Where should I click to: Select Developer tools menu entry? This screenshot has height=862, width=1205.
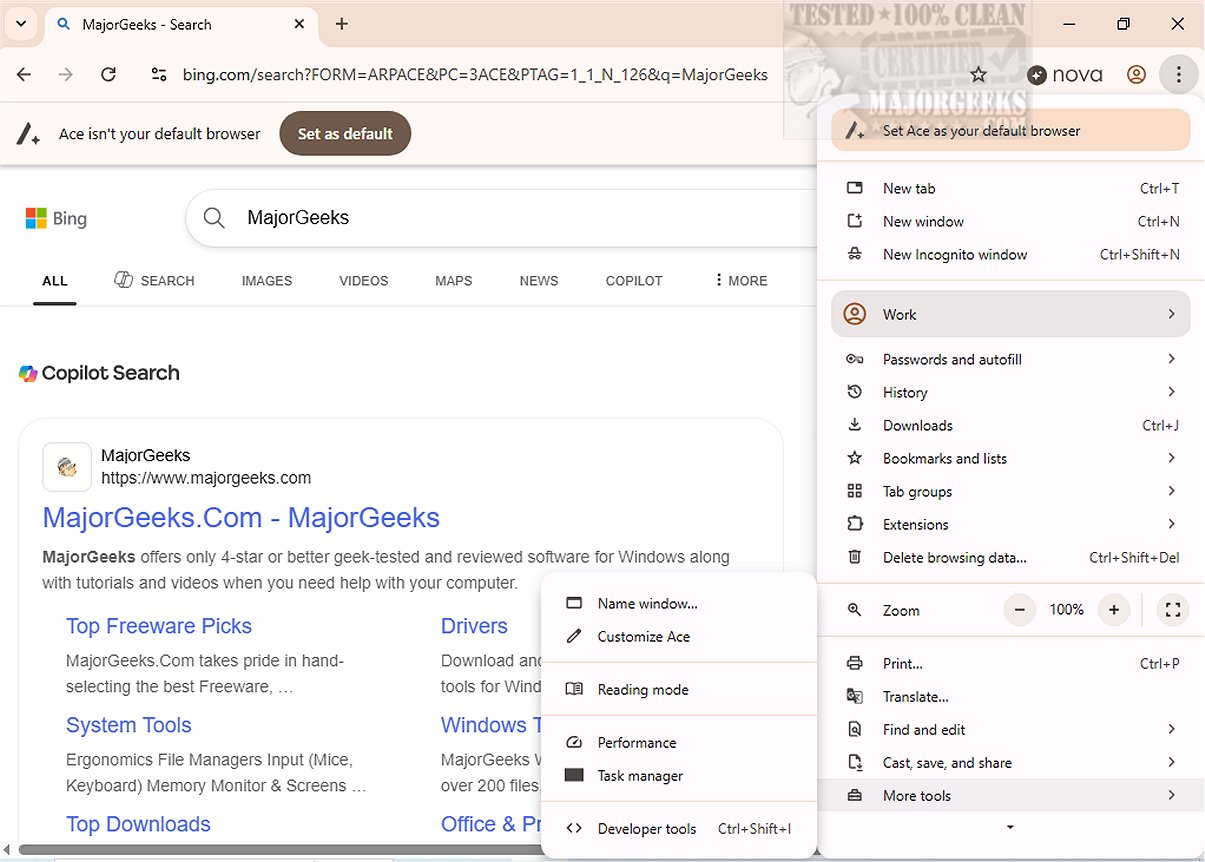pos(646,829)
